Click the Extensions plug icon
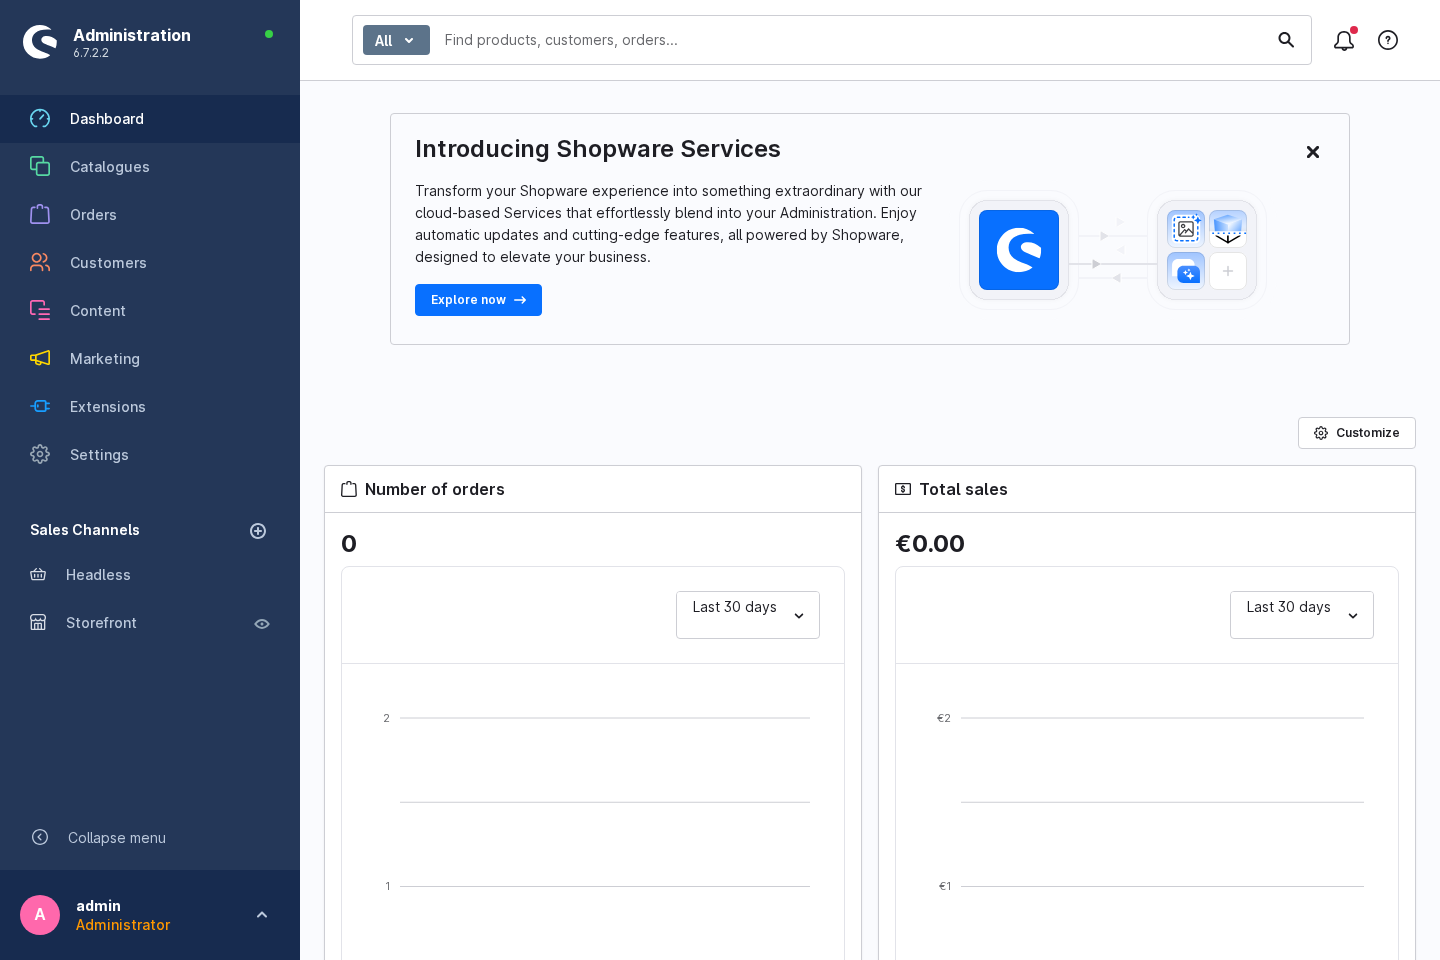The width and height of the screenshot is (1440, 960). coord(40,407)
